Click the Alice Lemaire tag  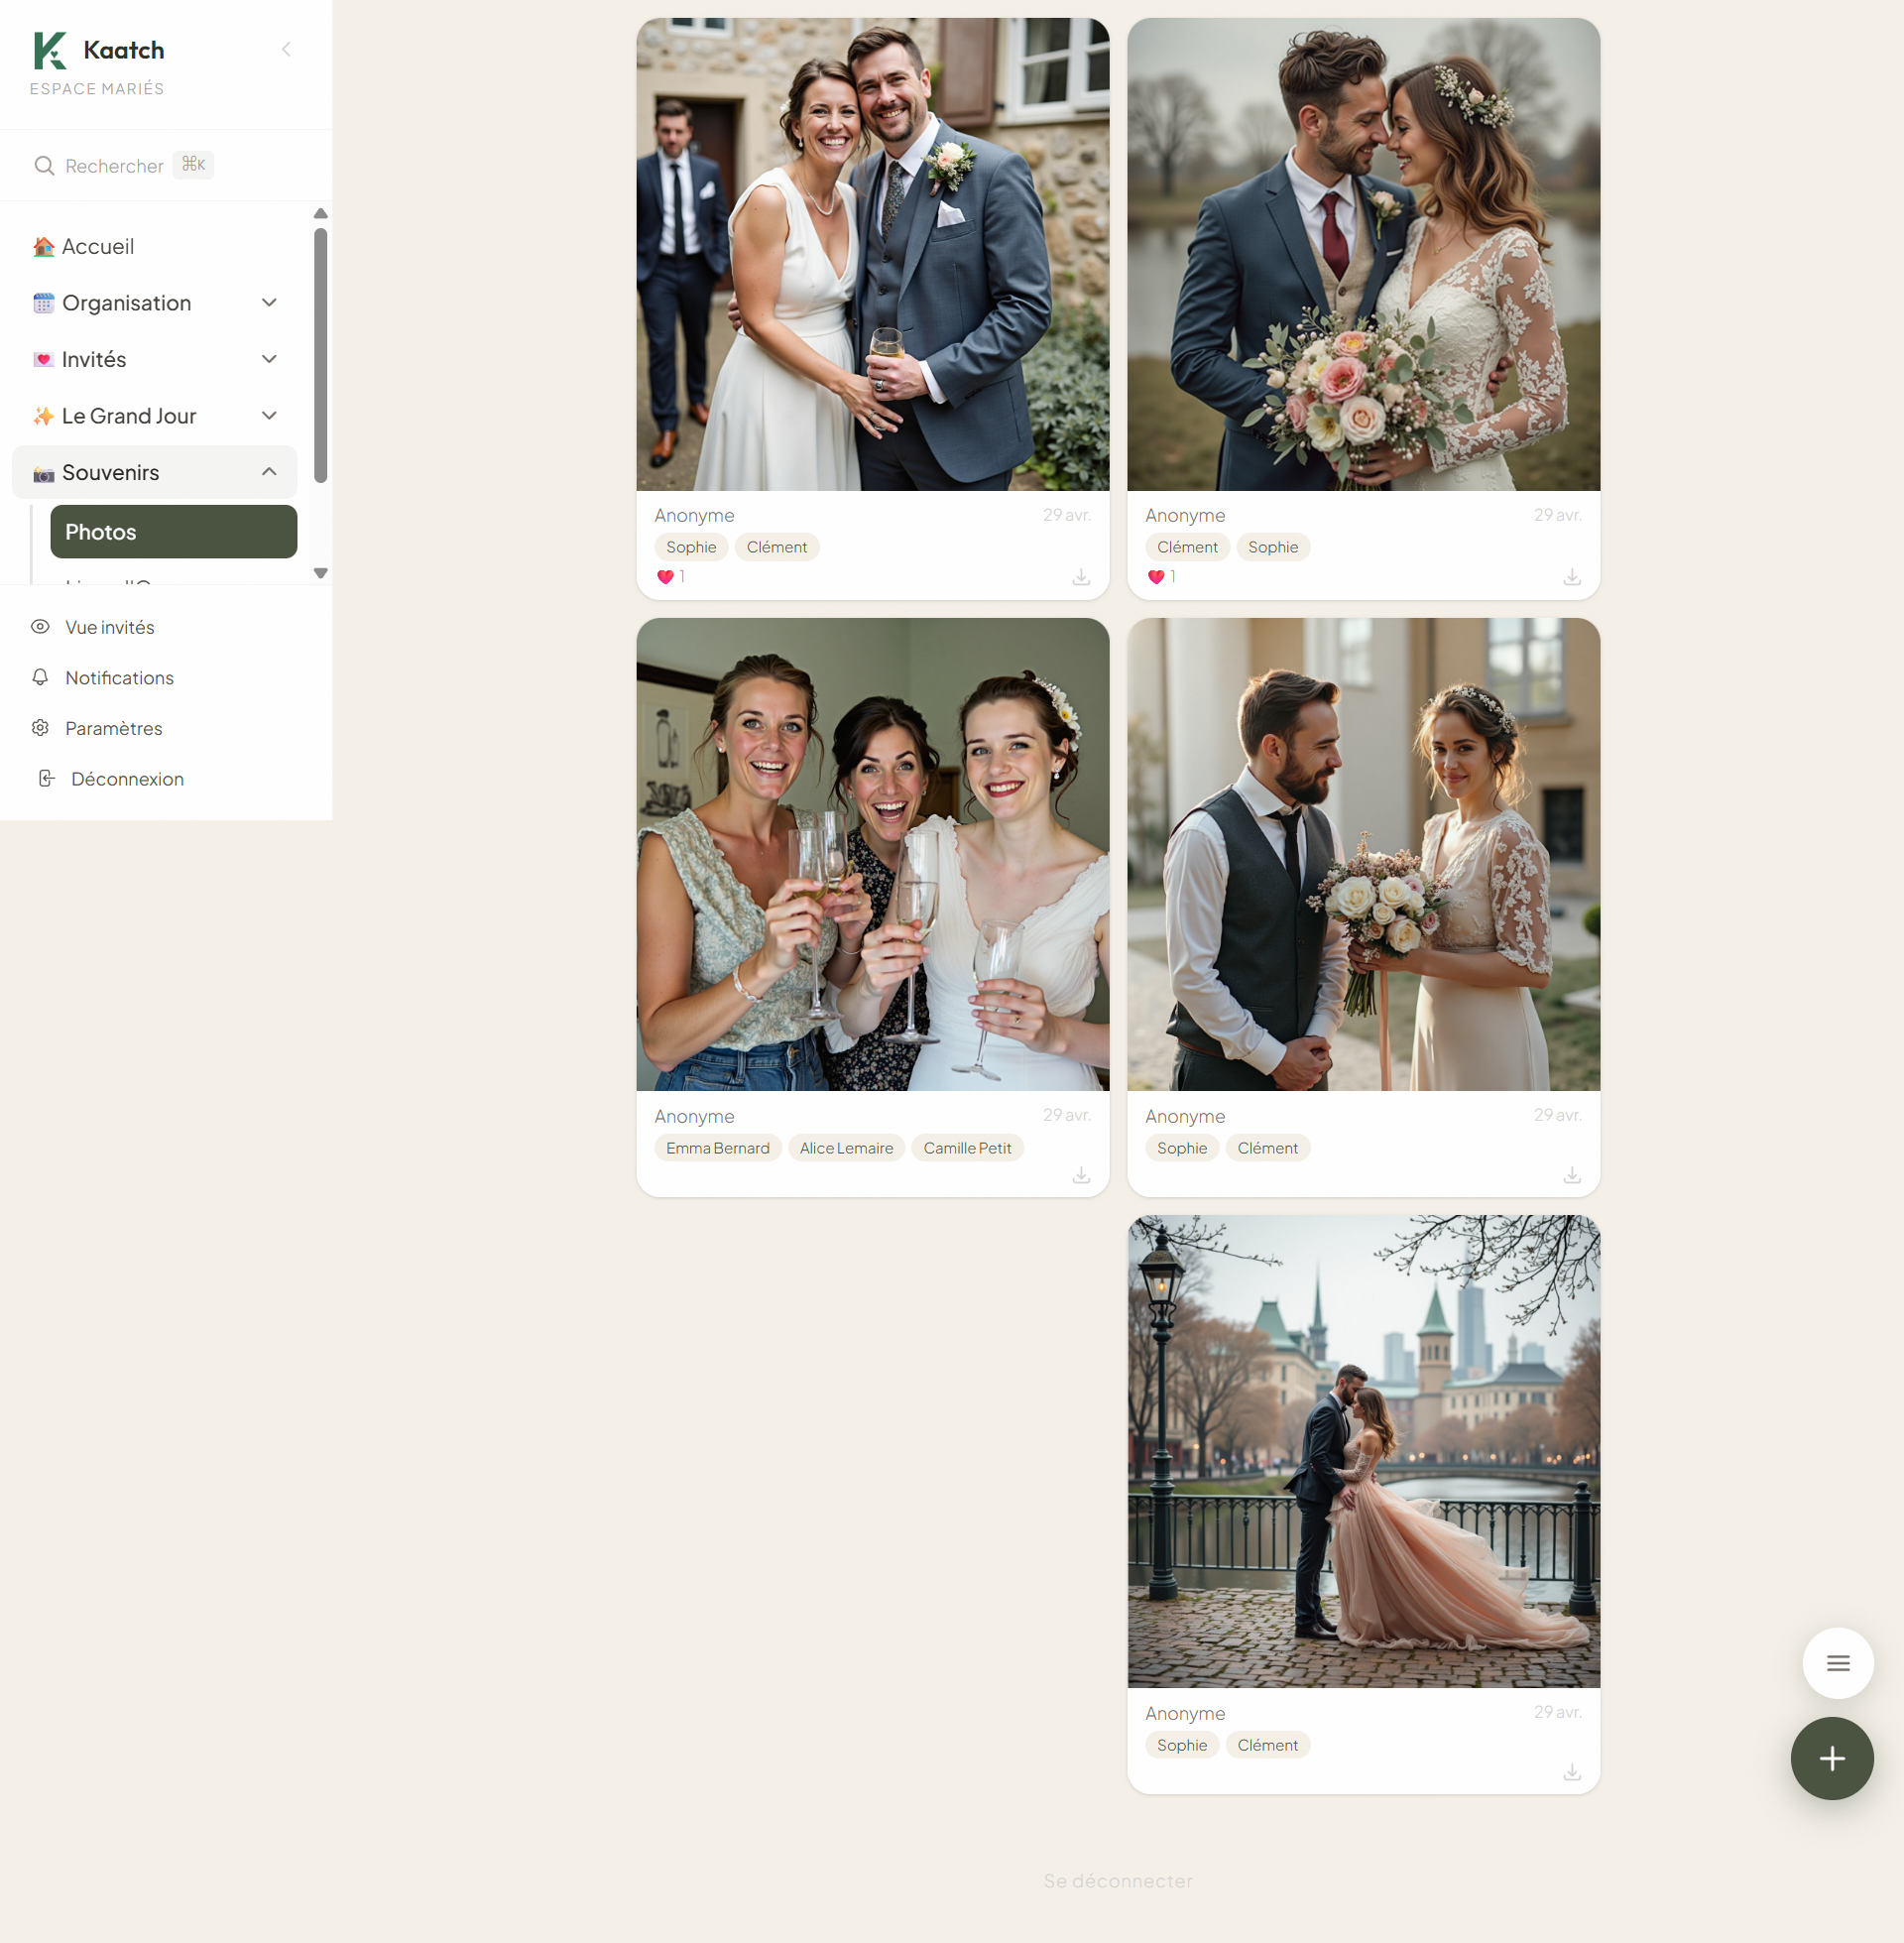click(846, 1148)
